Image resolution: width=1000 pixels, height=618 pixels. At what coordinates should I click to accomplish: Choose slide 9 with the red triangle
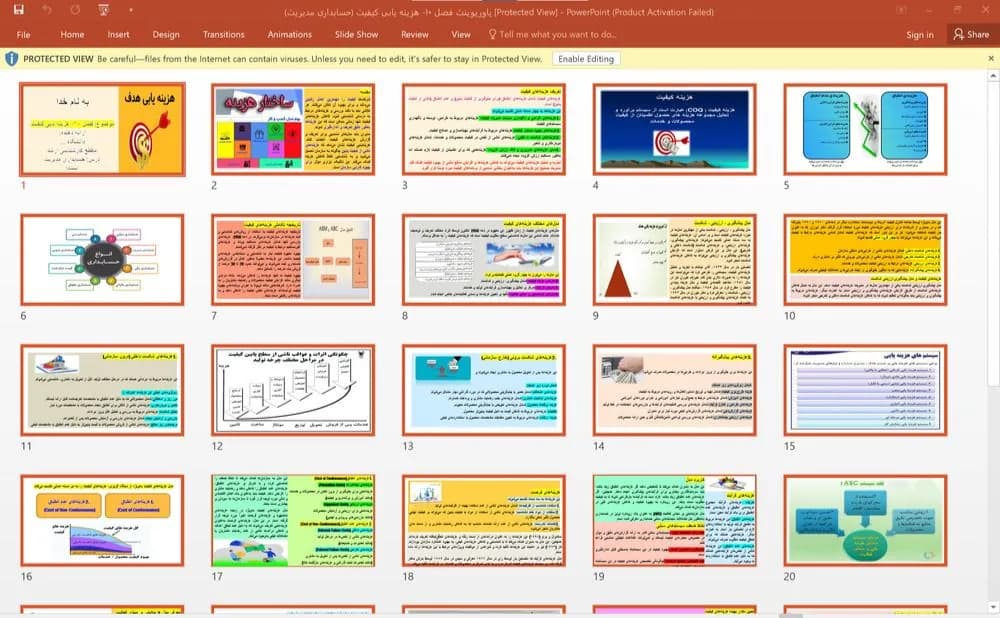(x=675, y=260)
